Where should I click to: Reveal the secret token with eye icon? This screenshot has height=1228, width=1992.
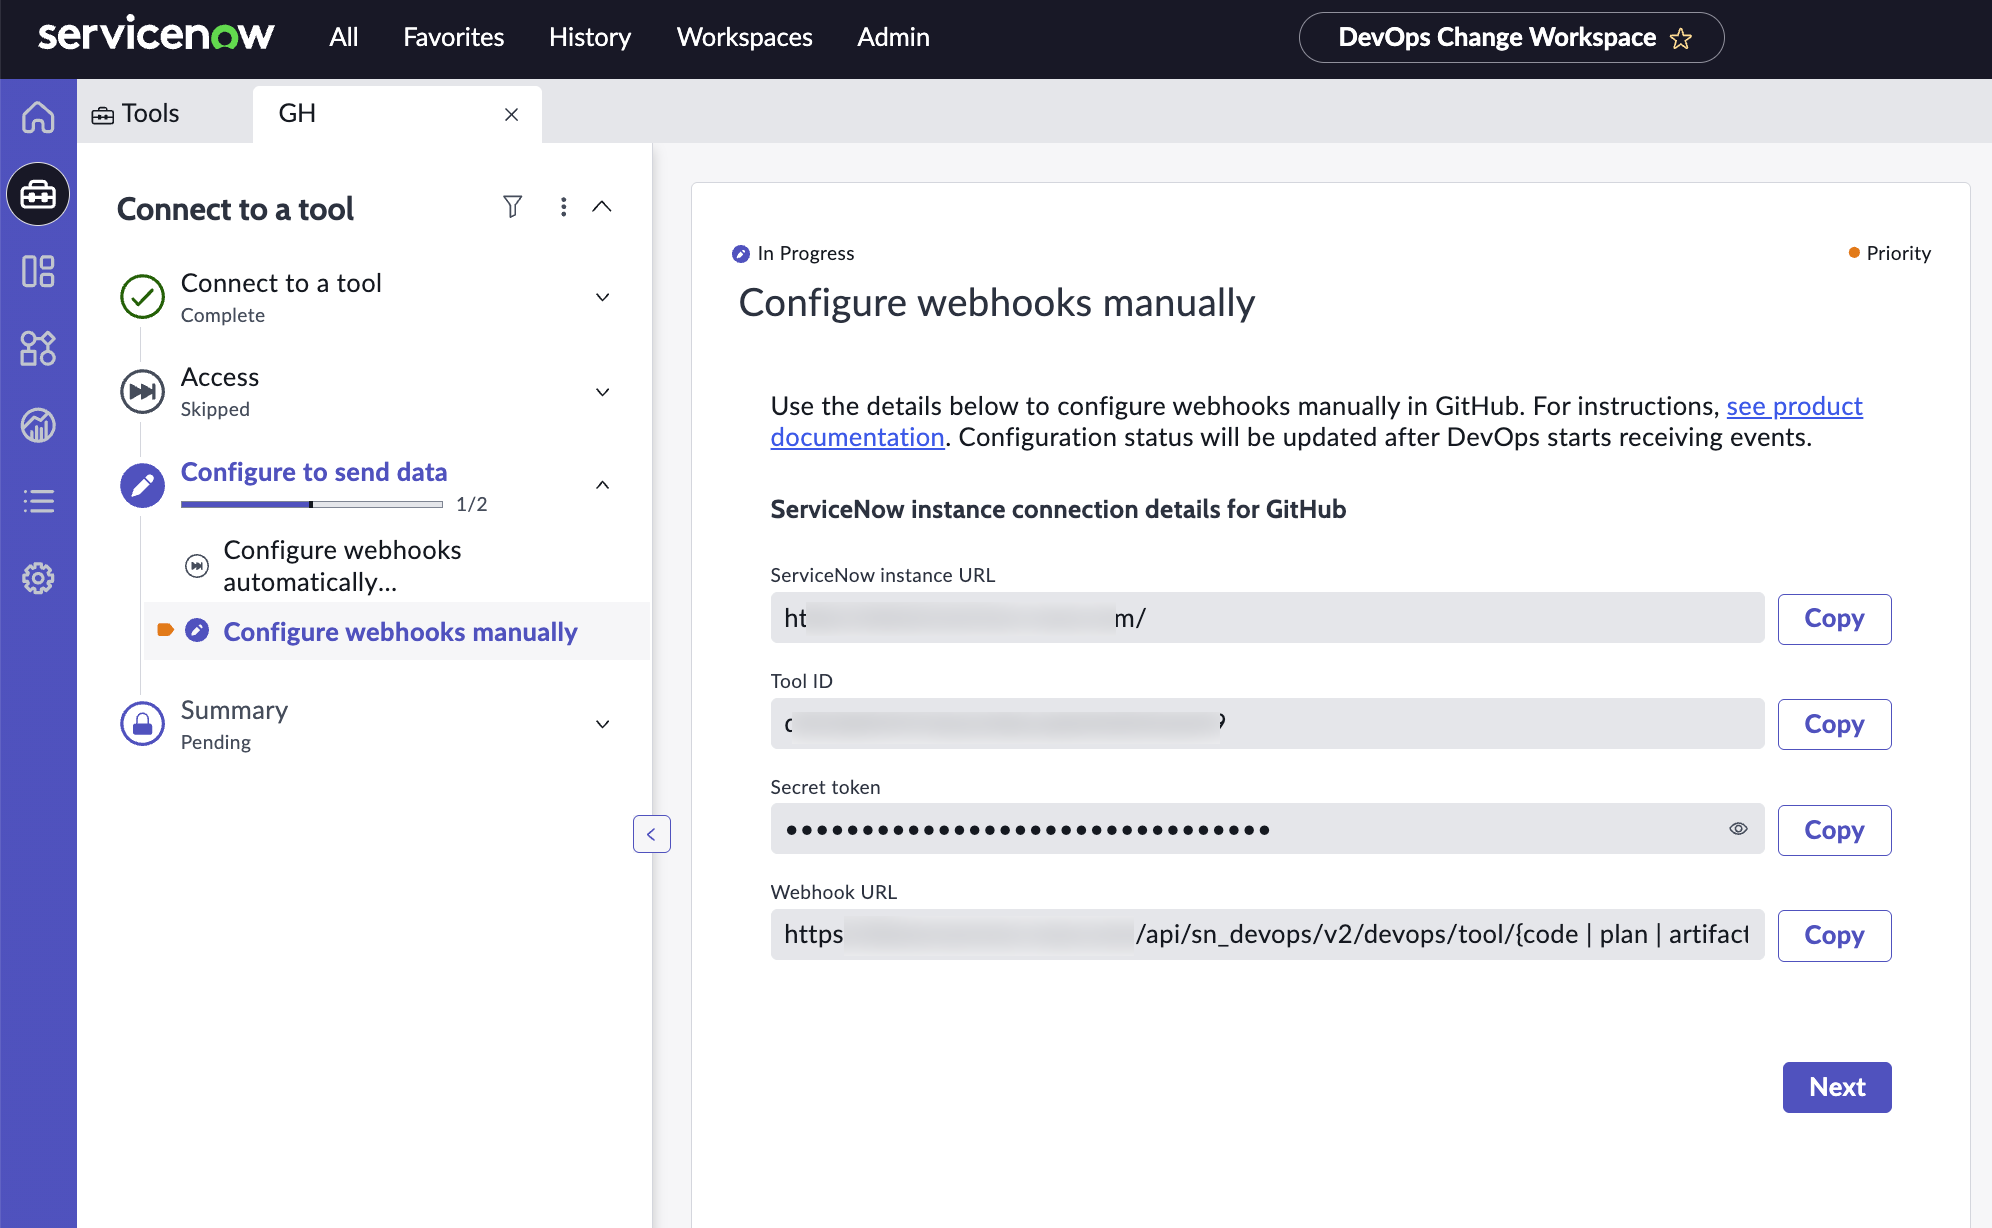pos(1739,829)
